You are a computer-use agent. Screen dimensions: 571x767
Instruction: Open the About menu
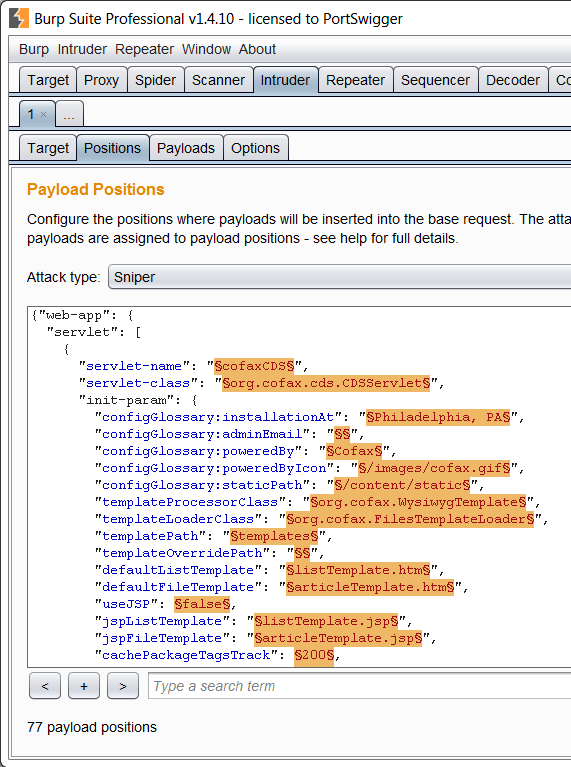257,49
